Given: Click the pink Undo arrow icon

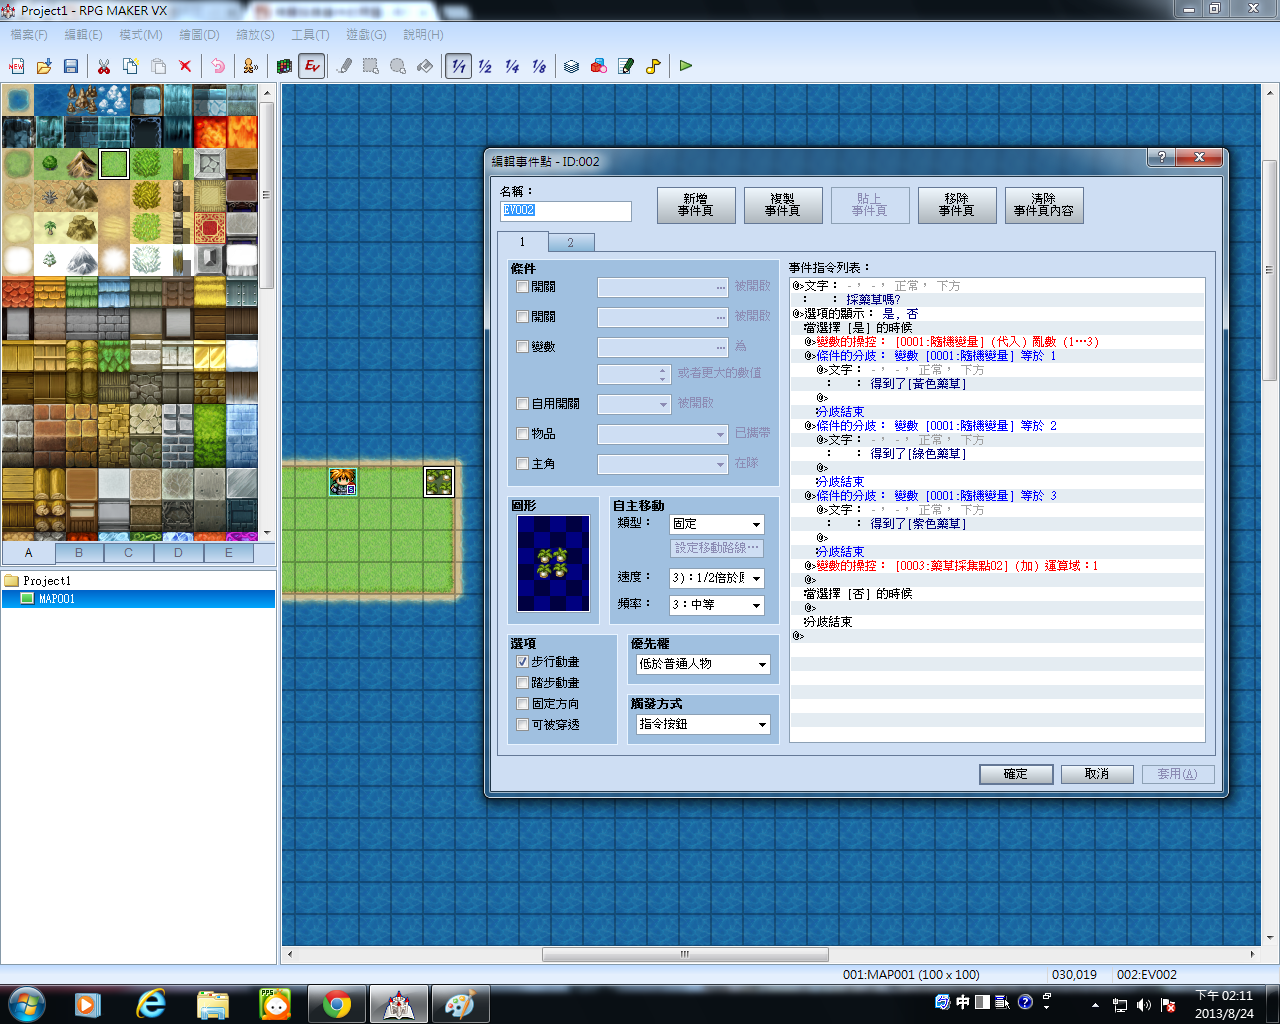Looking at the screenshot, I should tap(218, 66).
